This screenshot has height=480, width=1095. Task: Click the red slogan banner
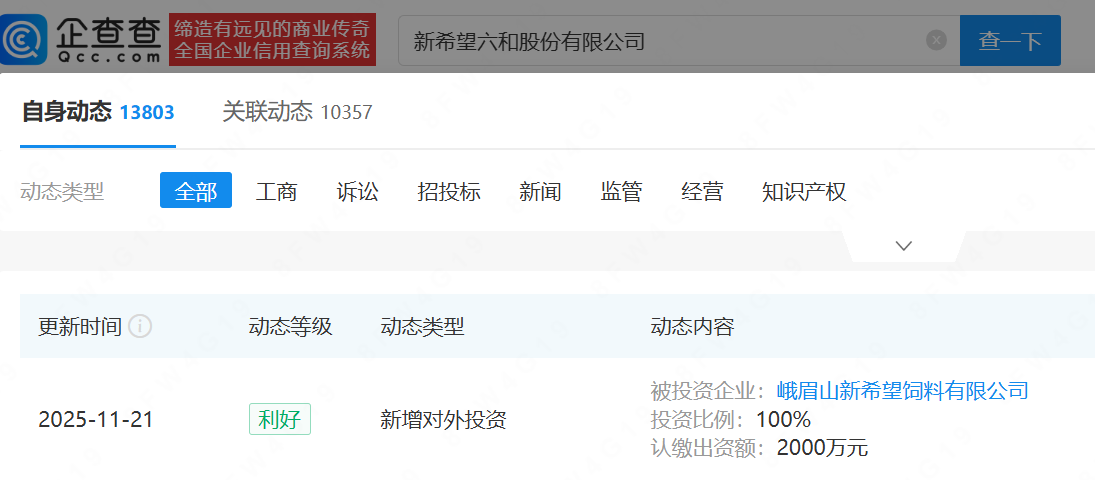(x=272, y=40)
